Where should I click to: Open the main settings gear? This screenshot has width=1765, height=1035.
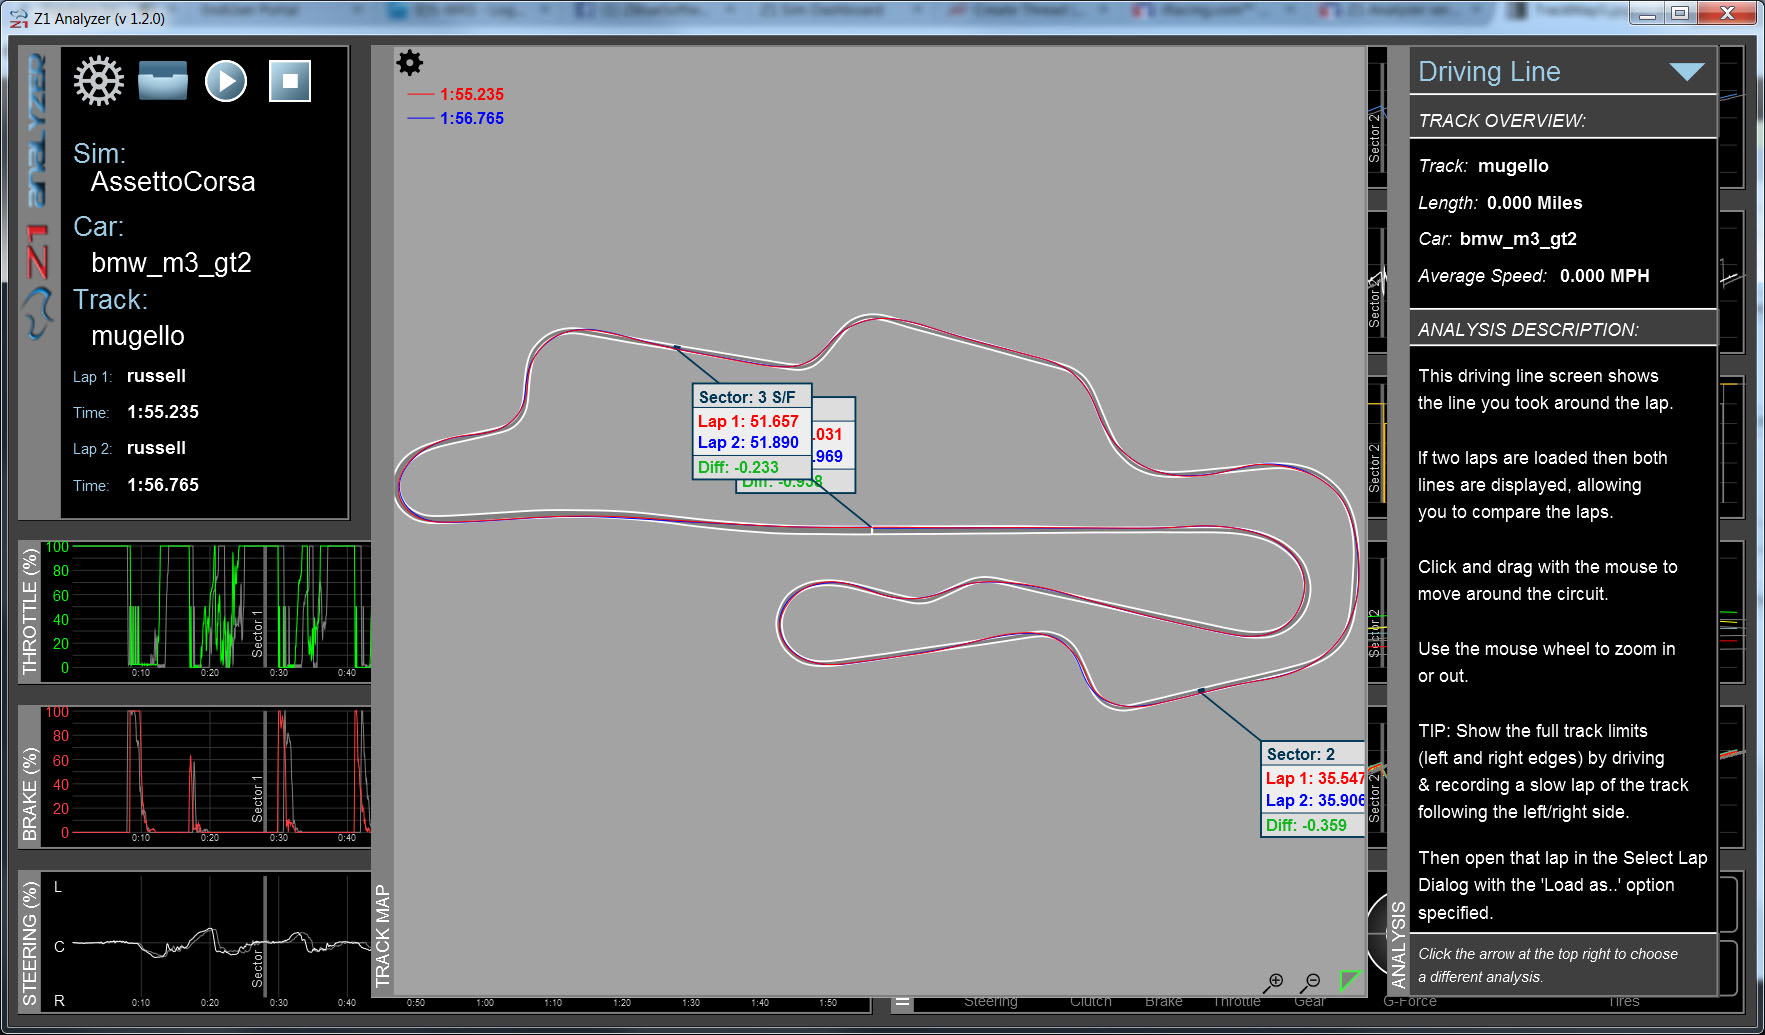point(98,81)
